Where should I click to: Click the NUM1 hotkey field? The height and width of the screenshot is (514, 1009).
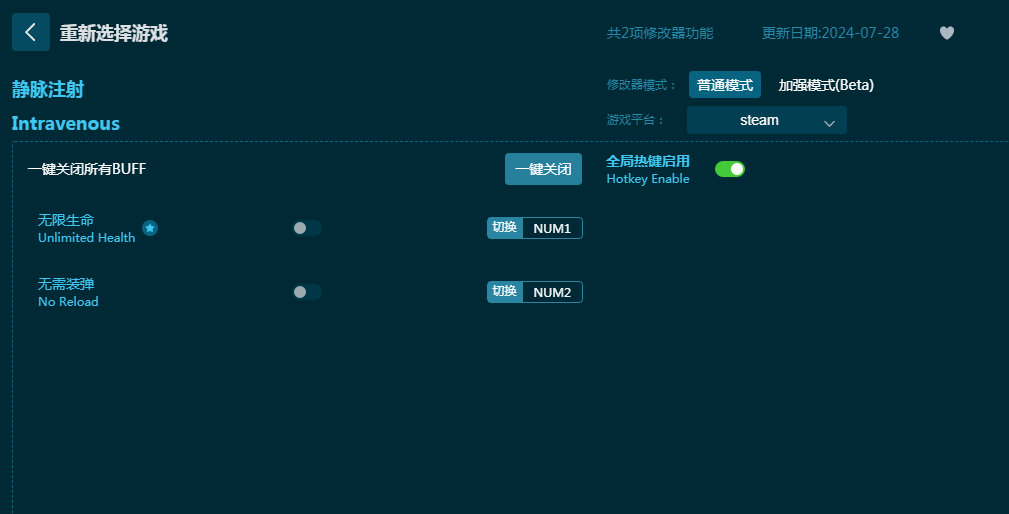pyautogui.click(x=552, y=228)
